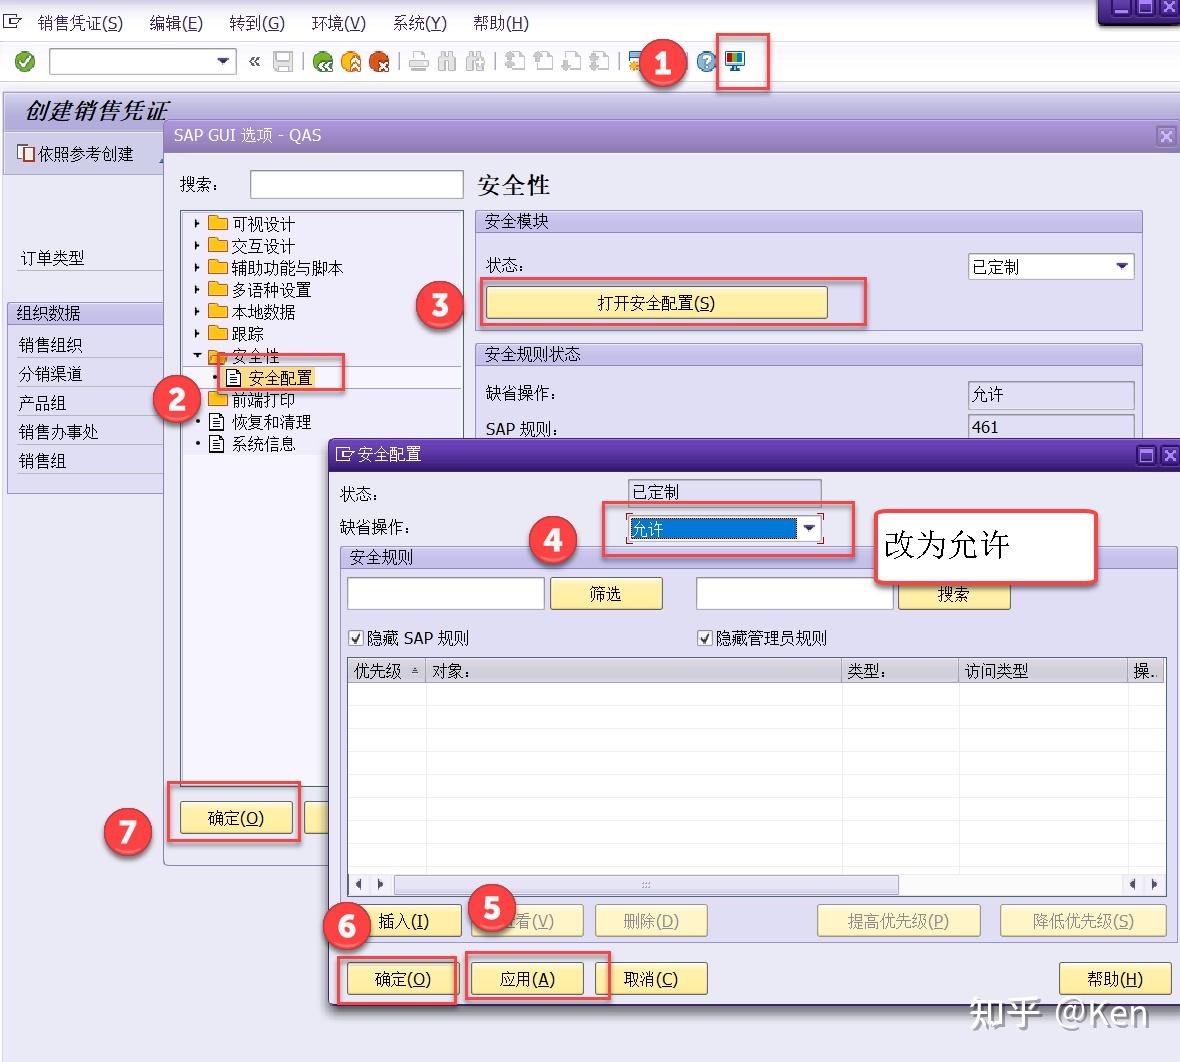Open the Help question mark icon

[x=706, y=62]
